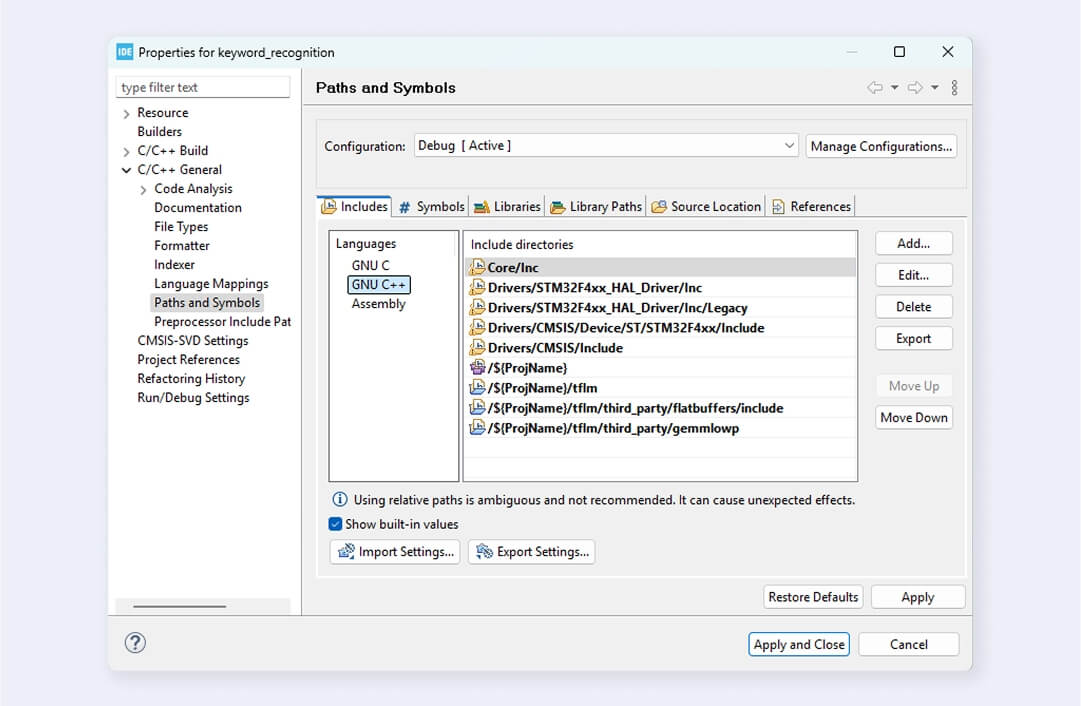Click the info icon beside relative paths warning
The width and height of the screenshot is (1081, 706).
(x=340, y=500)
